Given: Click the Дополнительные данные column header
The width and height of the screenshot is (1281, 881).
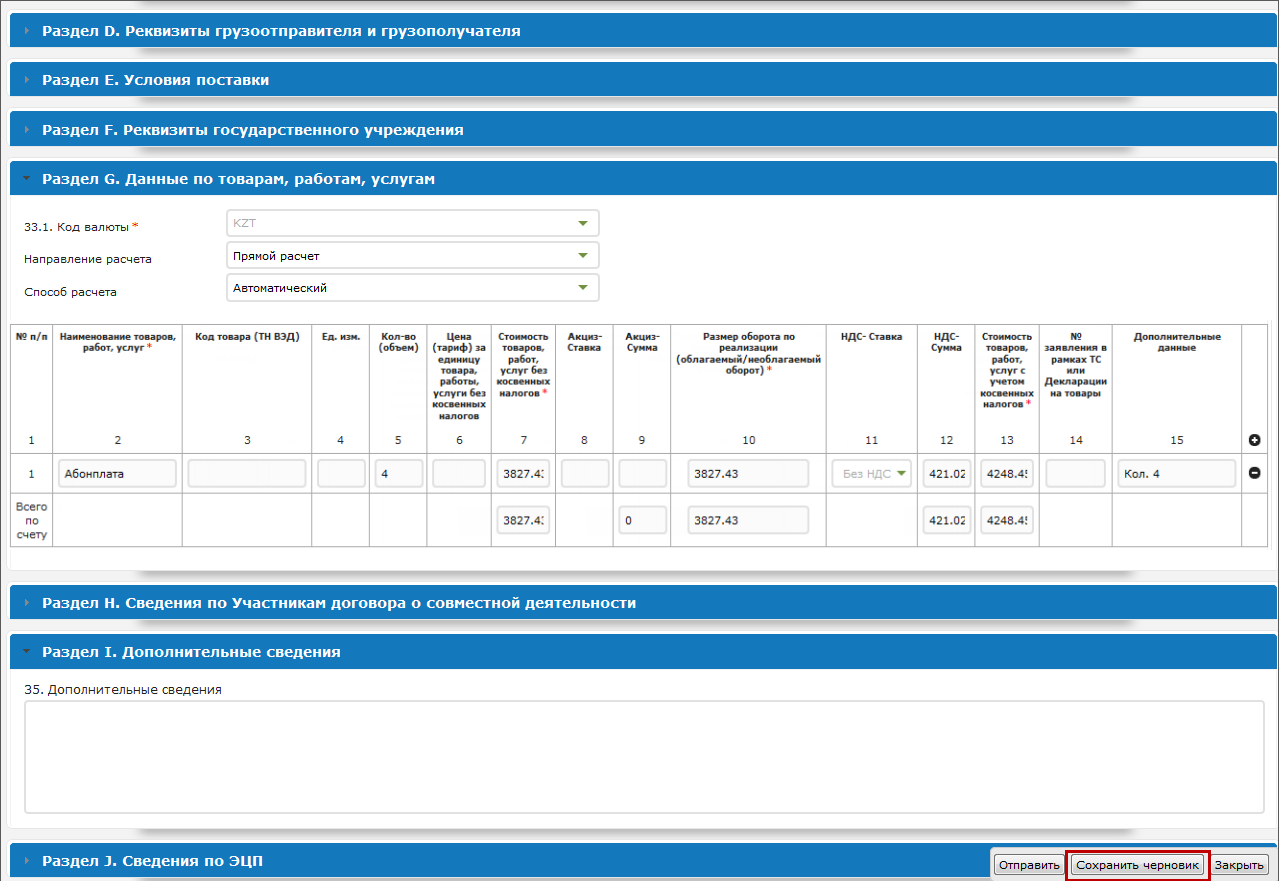Looking at the screenshot, I should coord(1177,342).
